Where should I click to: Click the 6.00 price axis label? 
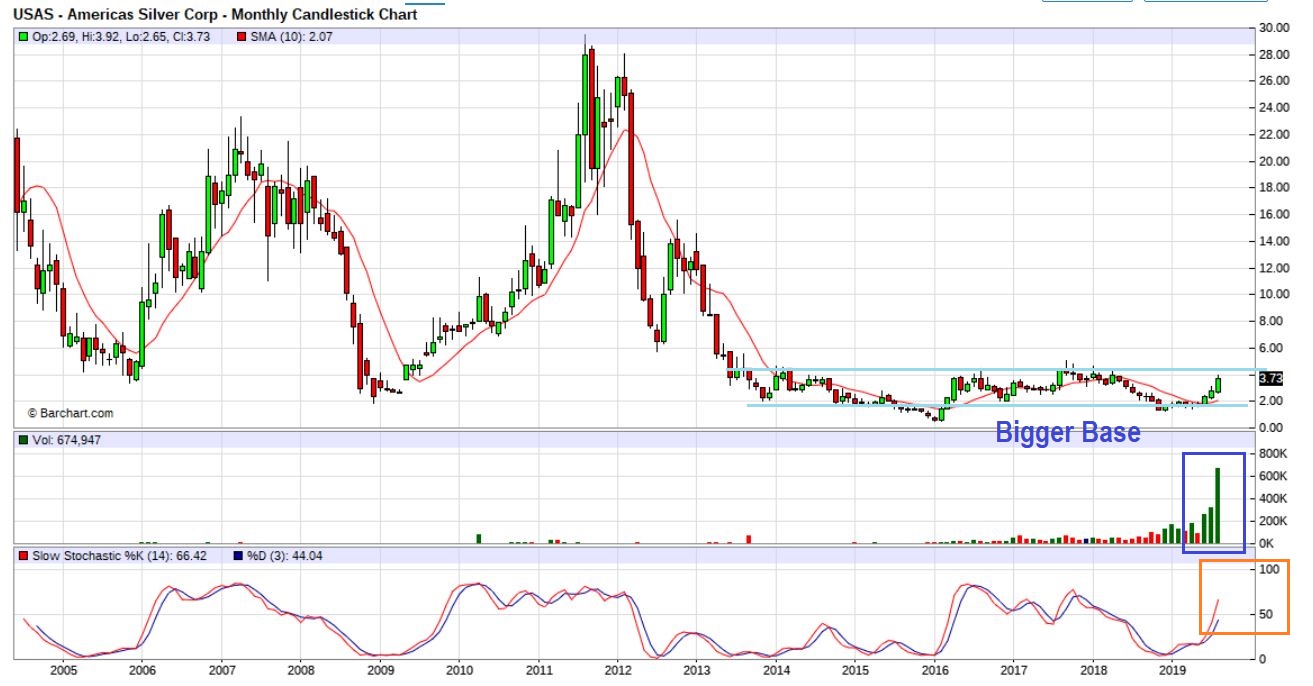click(x=1269, y=348)
